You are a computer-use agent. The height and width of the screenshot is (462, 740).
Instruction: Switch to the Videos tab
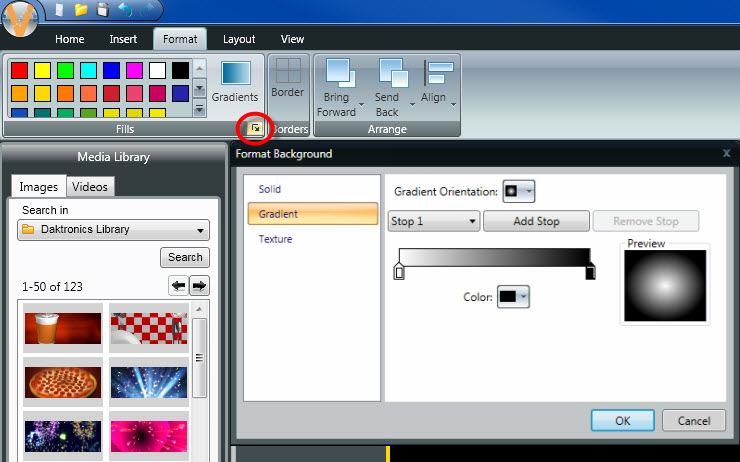[x=90, y=186]
